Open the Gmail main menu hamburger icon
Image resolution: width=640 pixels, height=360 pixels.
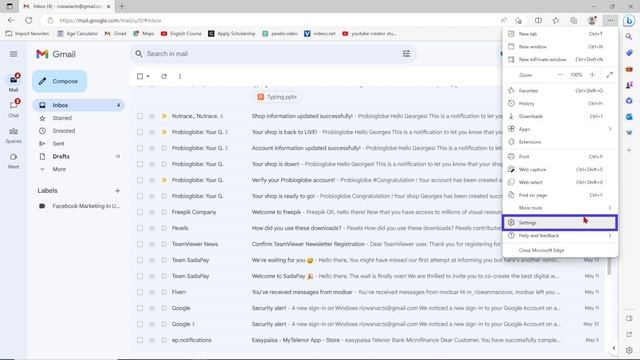click(x=13, y=54)
